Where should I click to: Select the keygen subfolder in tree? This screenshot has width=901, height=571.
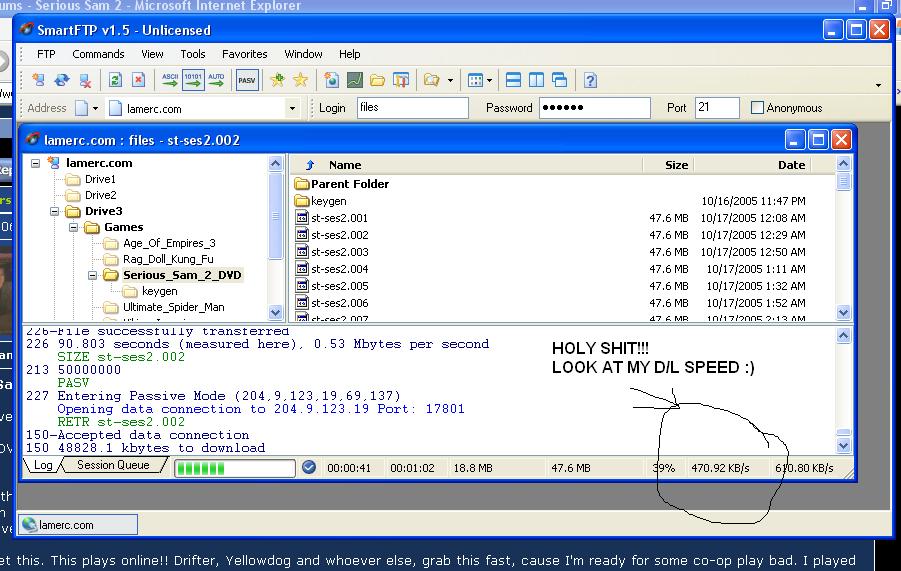click(159, 291)
